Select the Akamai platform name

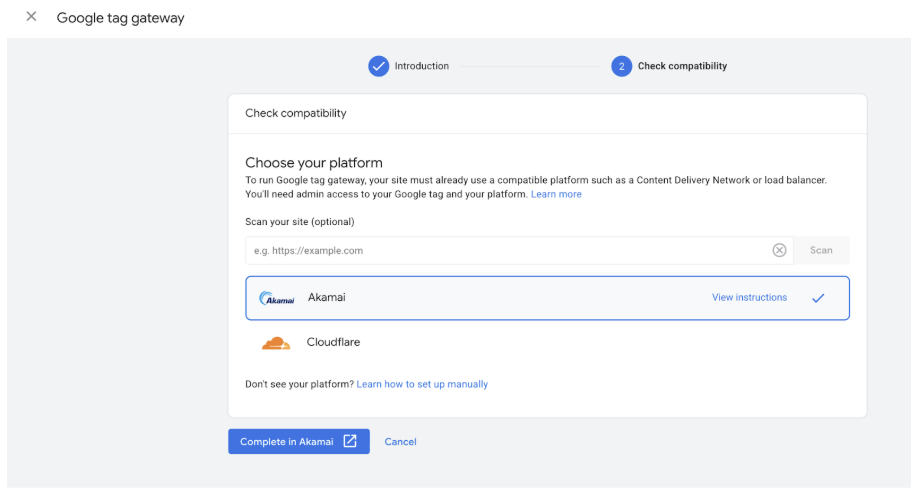pyautogui.click(x=326, y=297)
